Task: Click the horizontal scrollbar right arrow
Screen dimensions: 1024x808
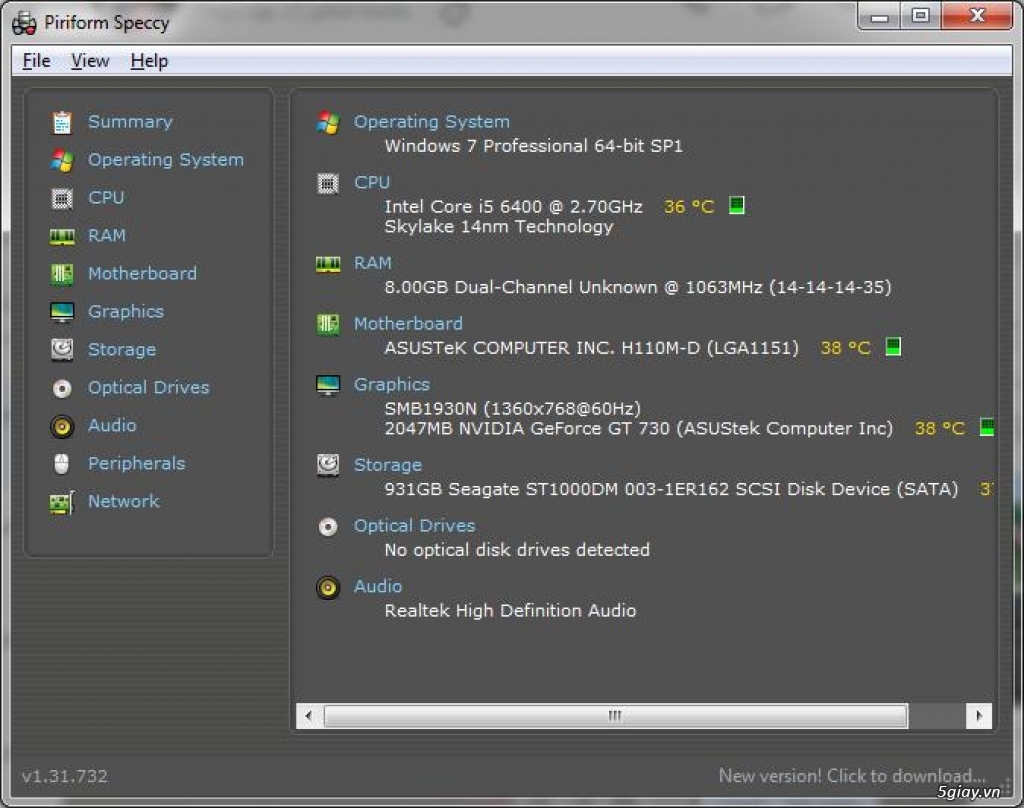Action: pyautogui.click(x=979, y=716)
